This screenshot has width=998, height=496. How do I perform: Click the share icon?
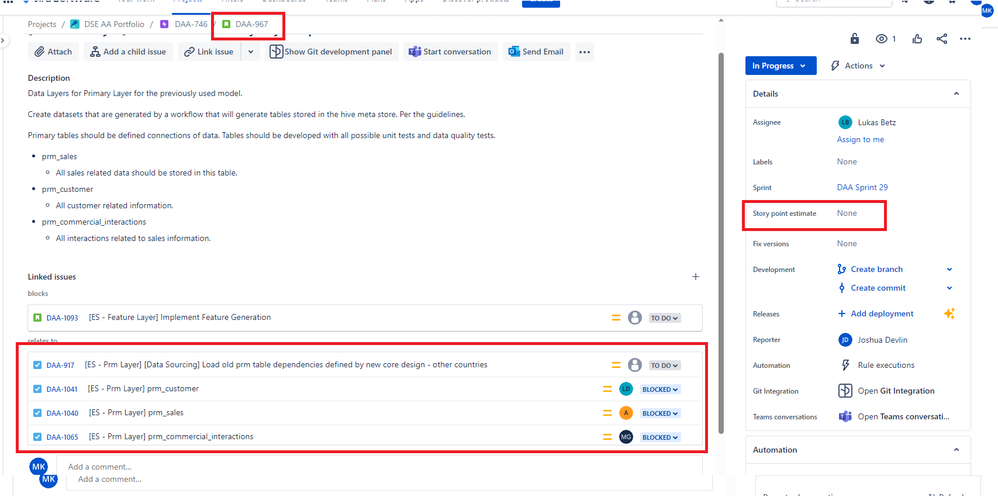pyautogui.click(x=942, y=39)
